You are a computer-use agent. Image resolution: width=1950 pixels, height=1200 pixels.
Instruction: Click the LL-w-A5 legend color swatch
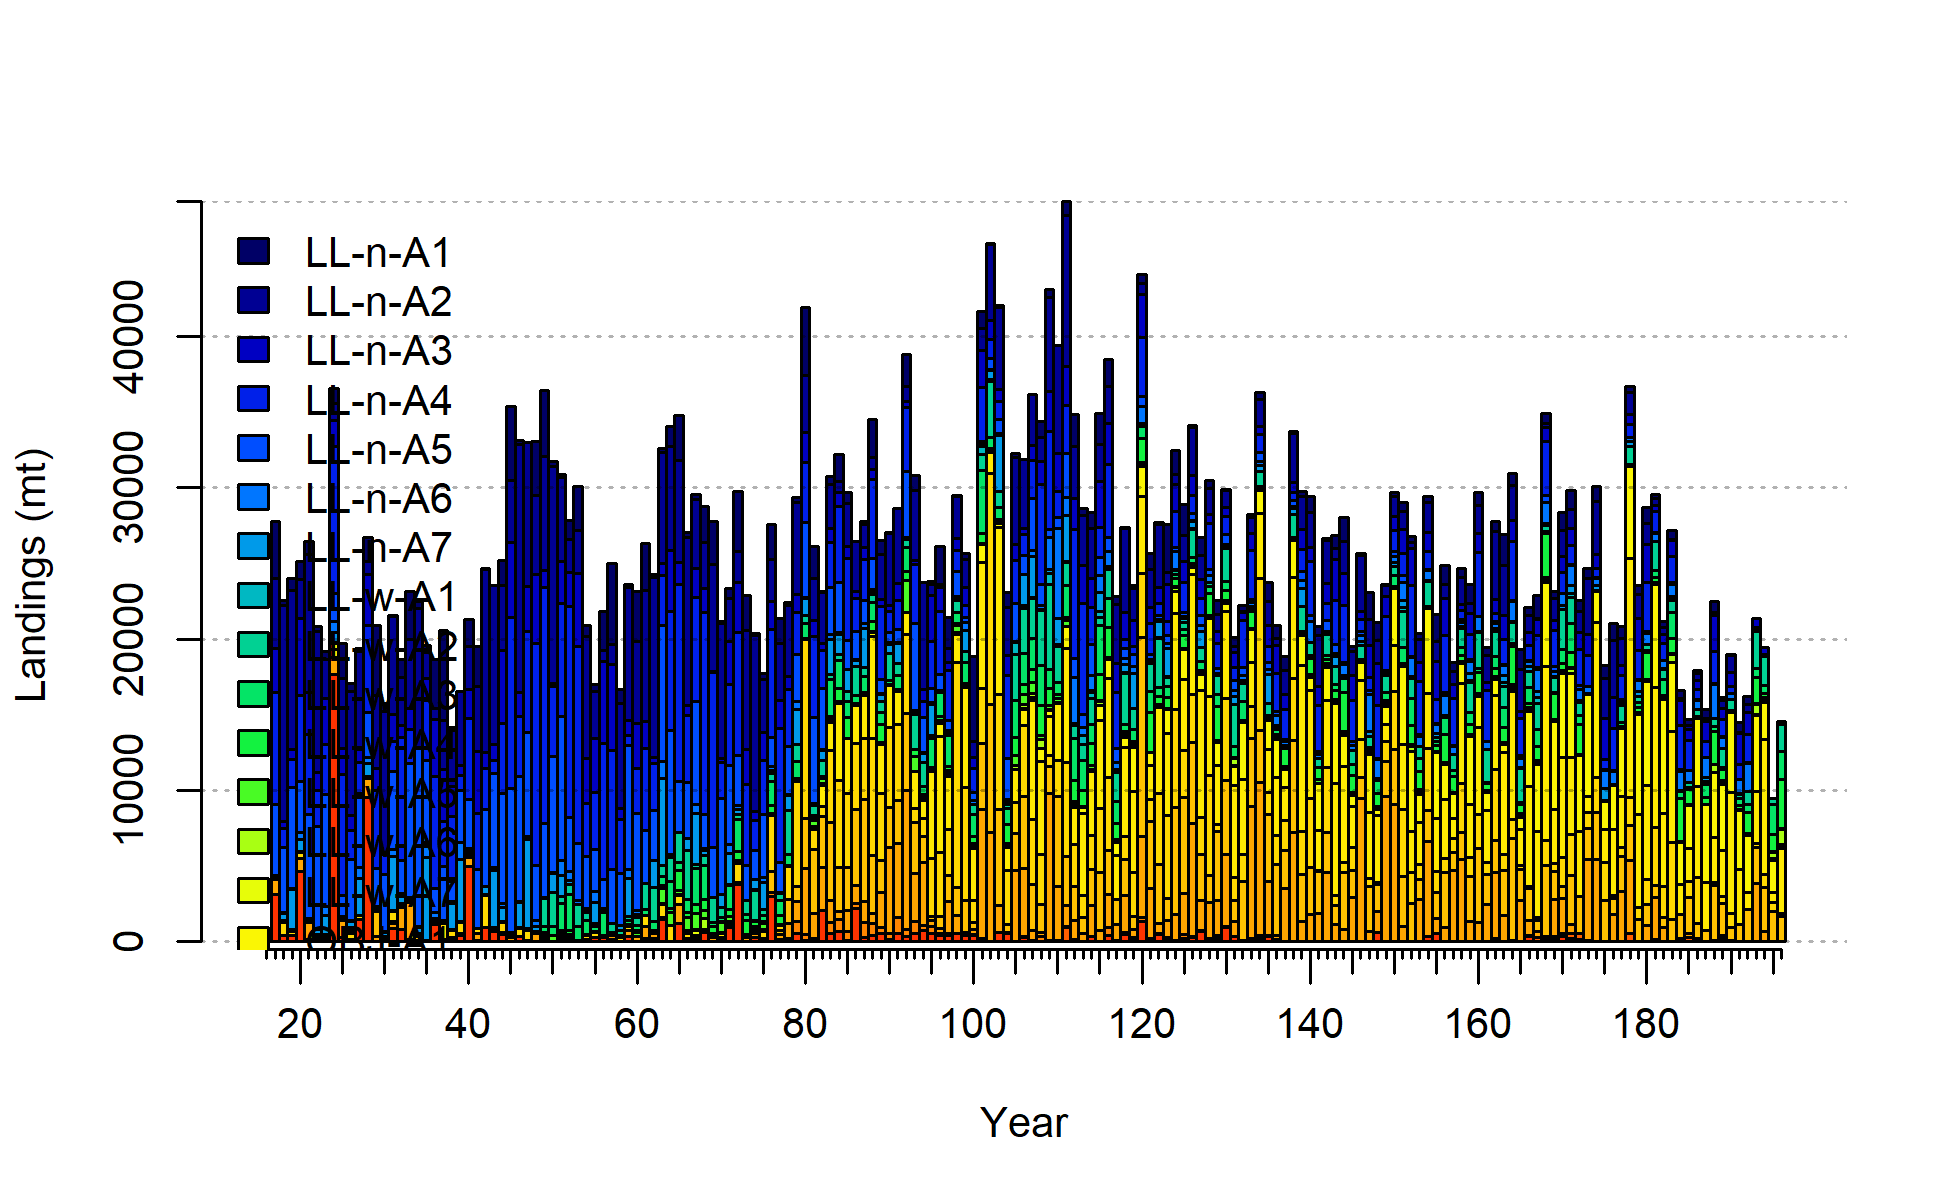coord(253,791)
